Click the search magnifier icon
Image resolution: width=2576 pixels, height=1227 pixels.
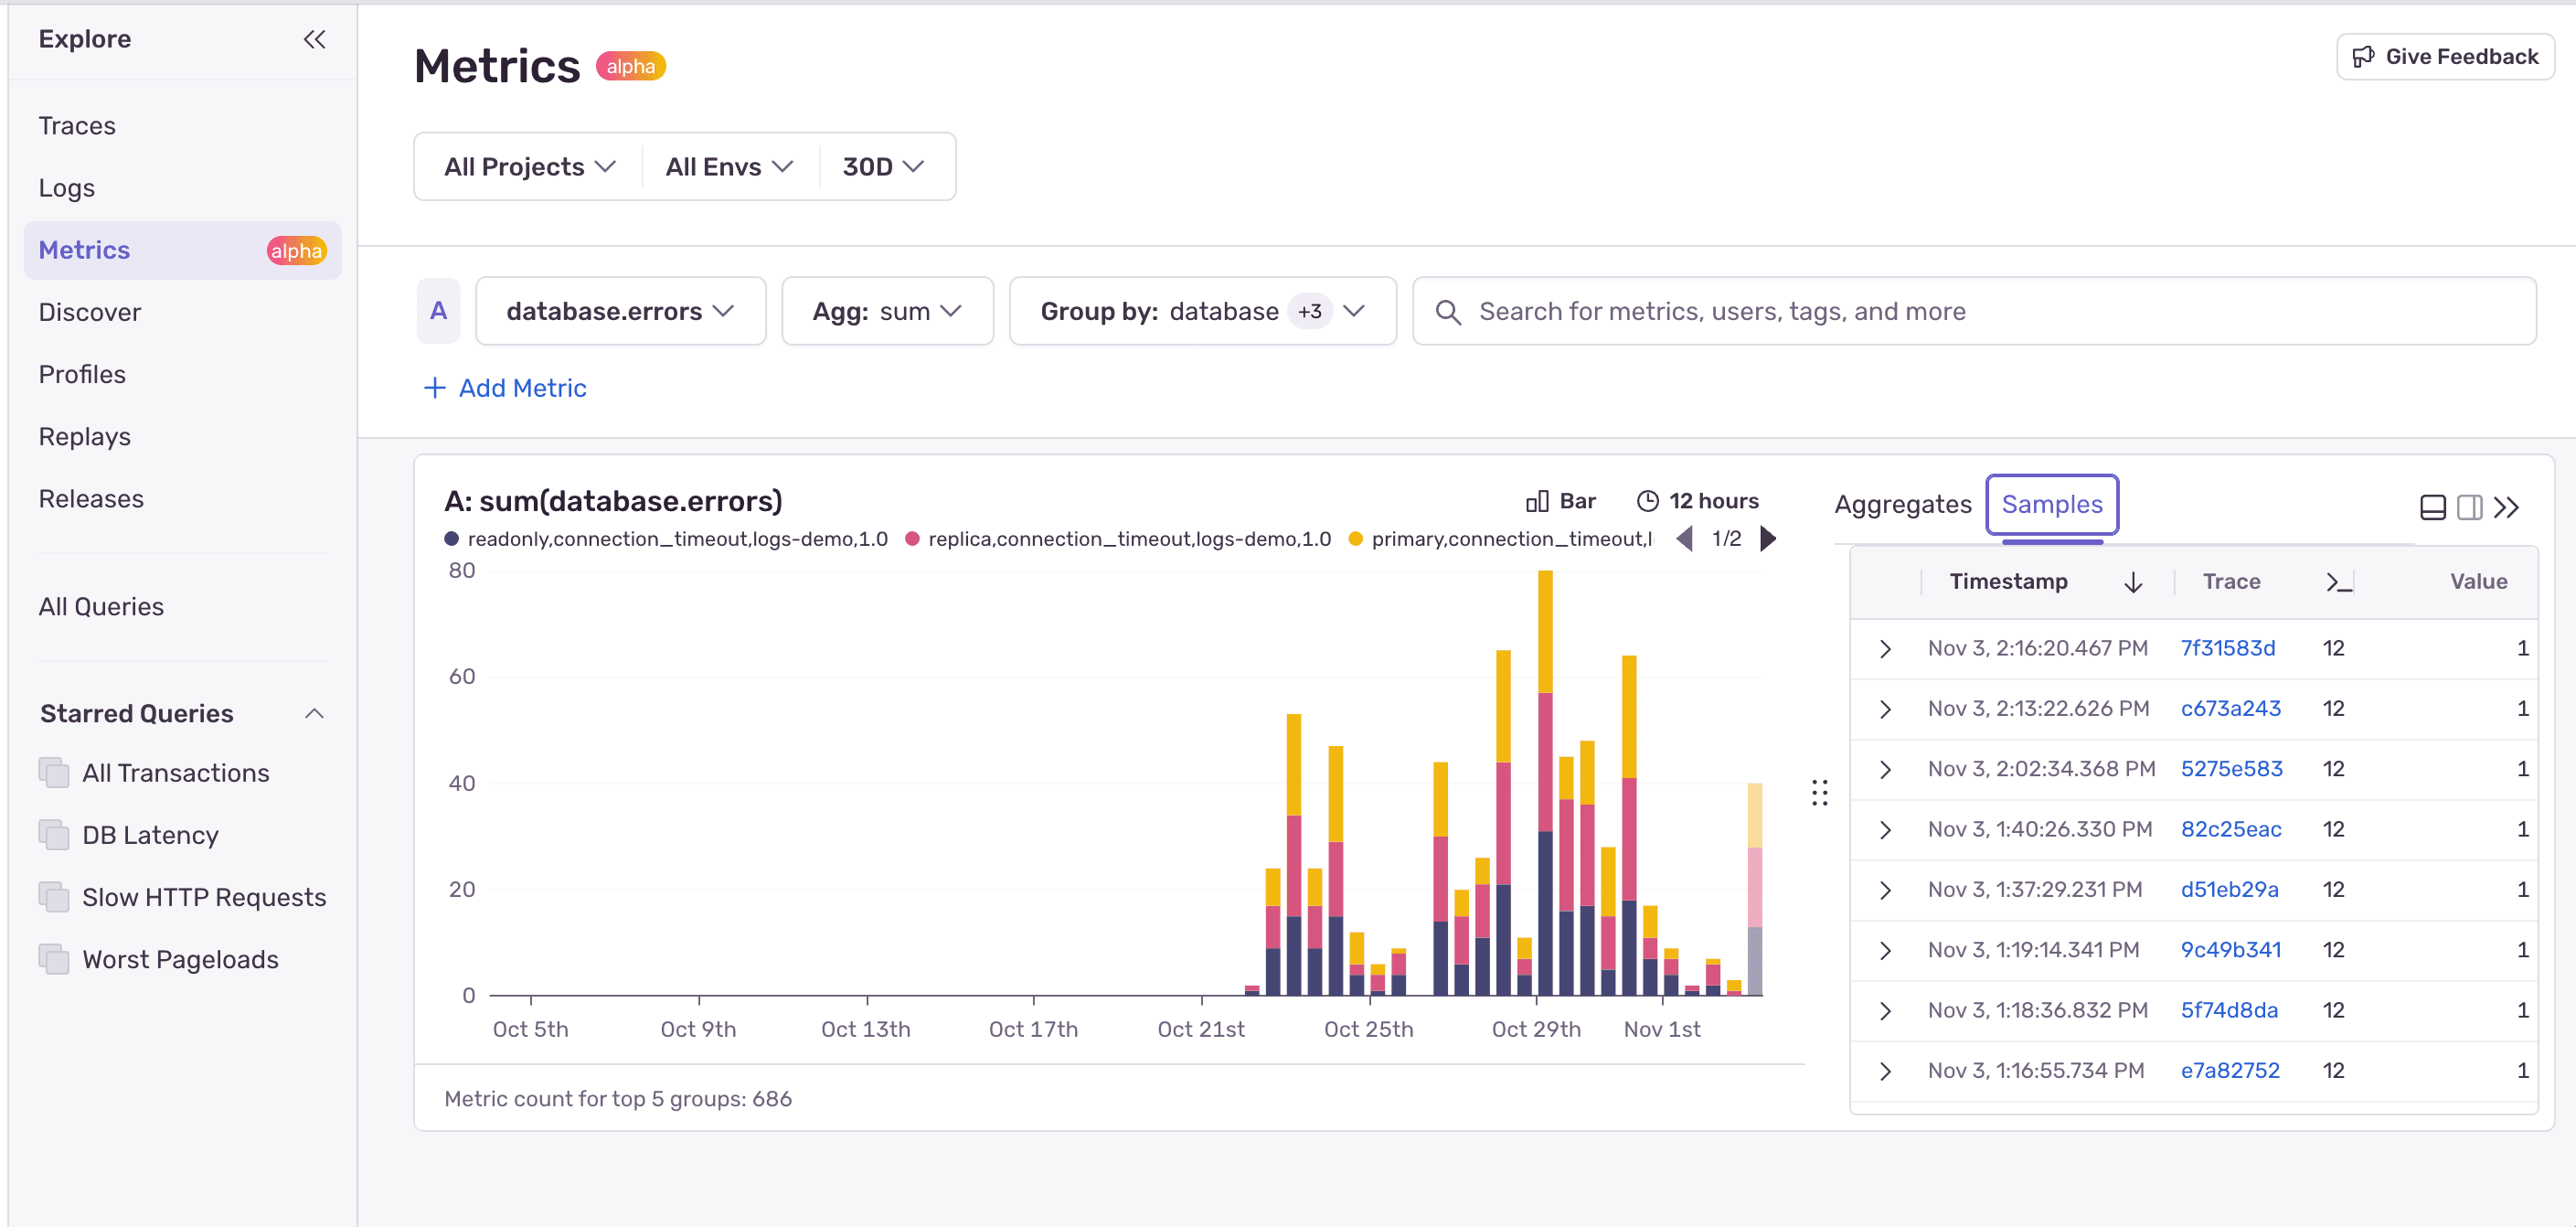click(x=1448, y=311)
